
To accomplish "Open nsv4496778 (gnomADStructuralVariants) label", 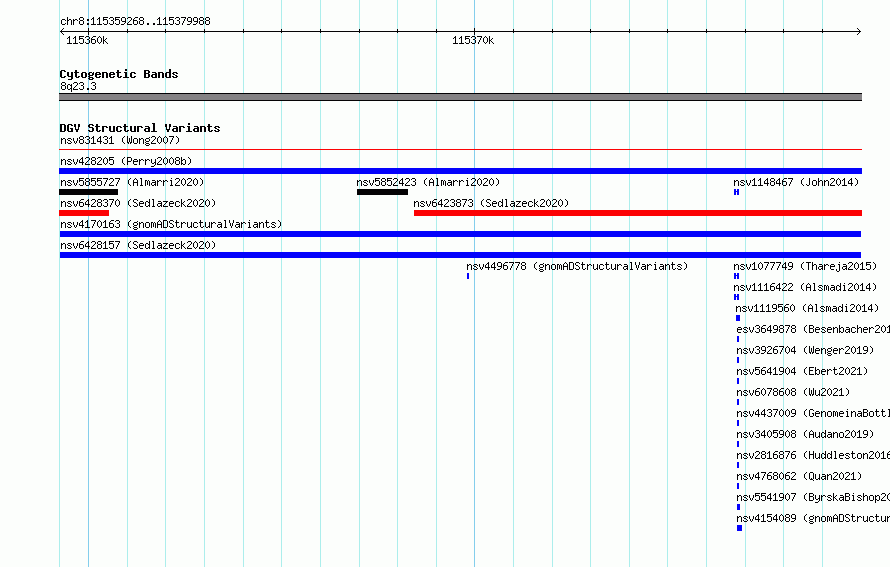I will coord(577,266).
